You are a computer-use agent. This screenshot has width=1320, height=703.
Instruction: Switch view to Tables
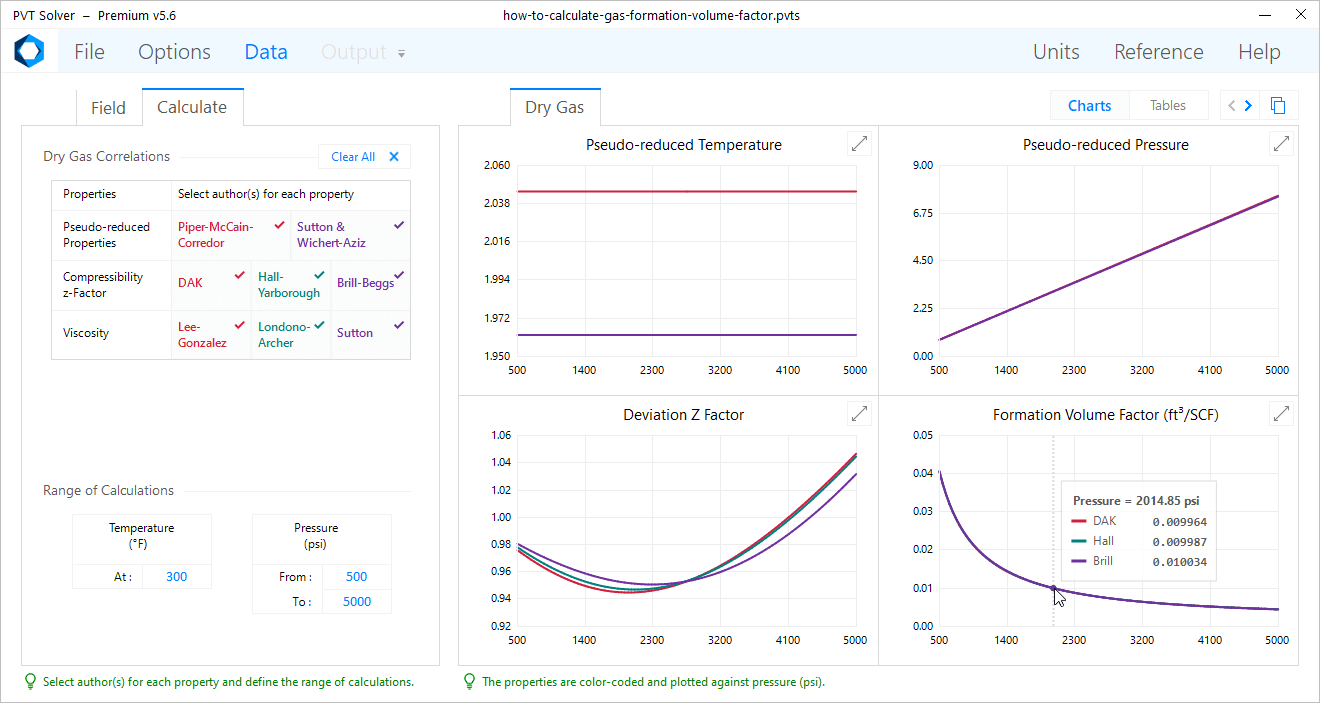click(x=1167, y=106)
